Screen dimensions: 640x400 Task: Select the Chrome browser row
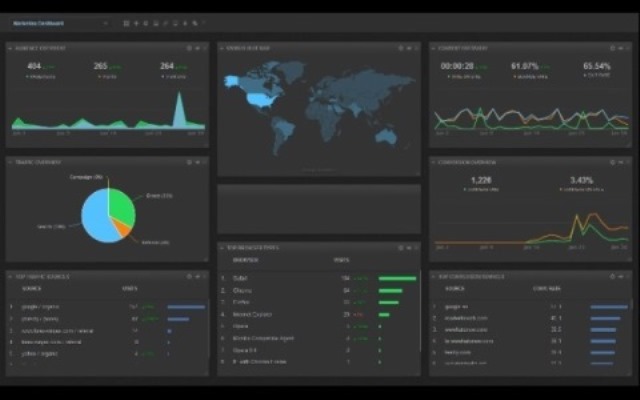click(x=319, y=291)
